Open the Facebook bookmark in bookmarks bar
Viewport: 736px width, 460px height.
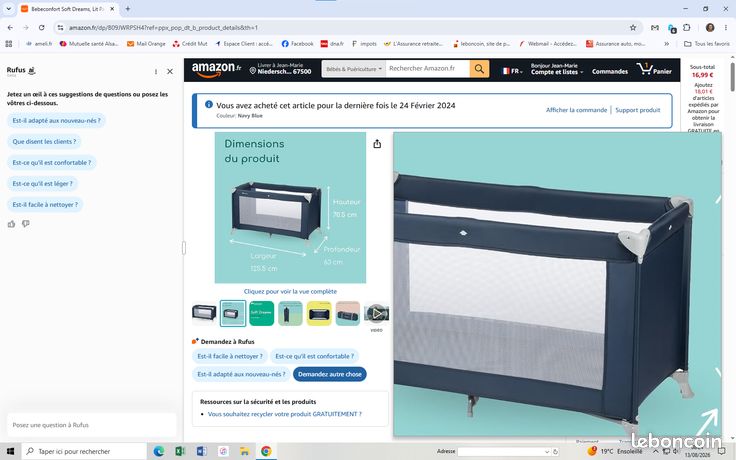coord(297,44)
